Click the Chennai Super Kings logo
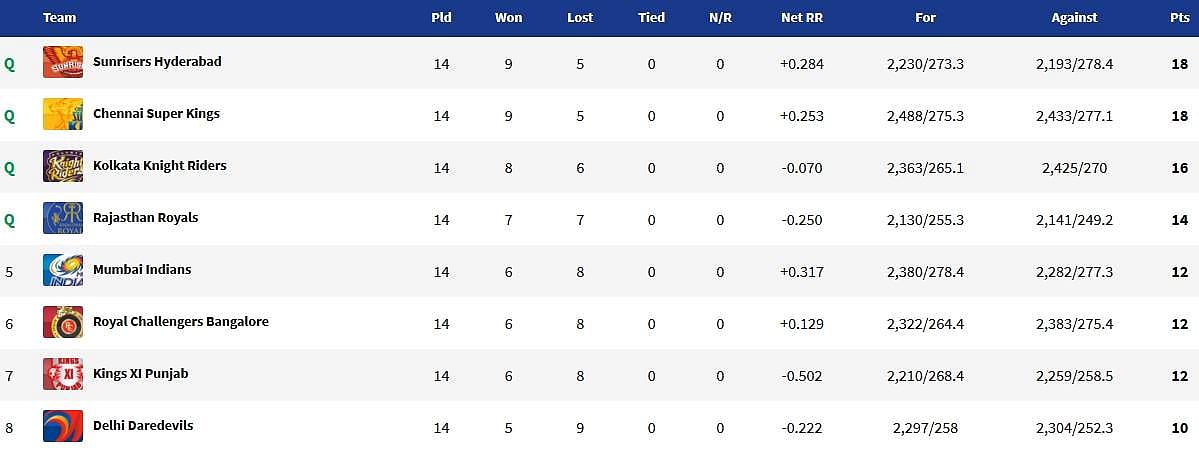Image resolution: width=1199 pixels, height=451 pixels. (x=62, y=114)
